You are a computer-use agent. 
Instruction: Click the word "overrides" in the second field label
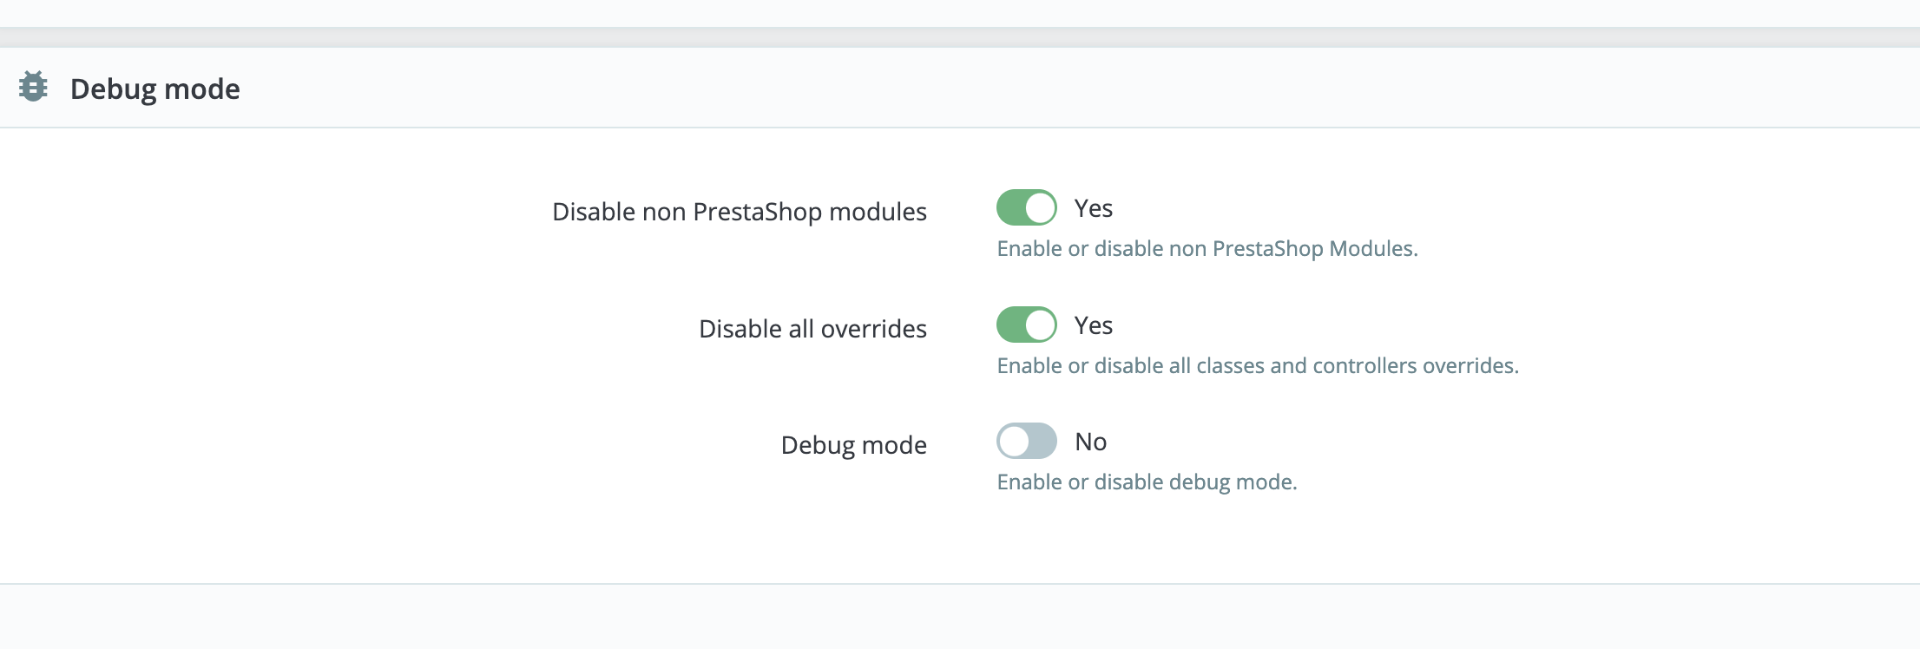[873, 329]
